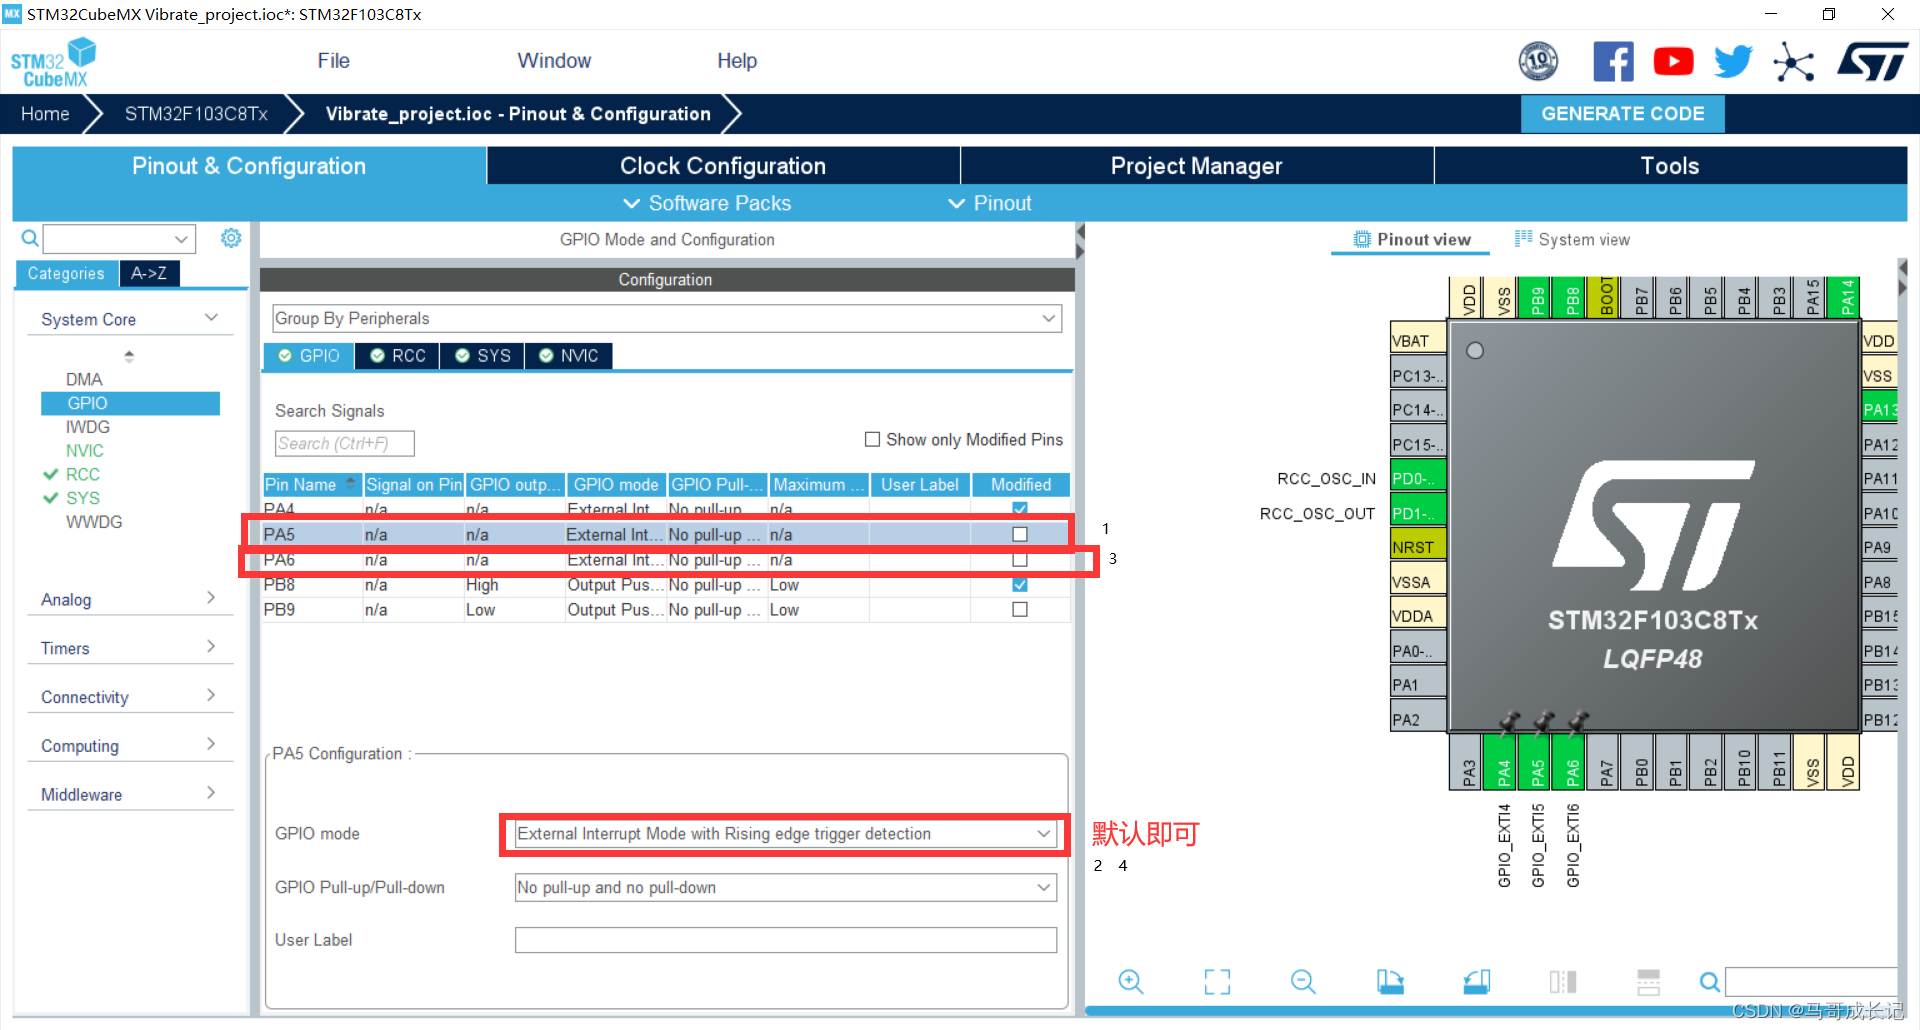
Task: Open the Twitter bird icon link
Action: (x=1733, y=62)
